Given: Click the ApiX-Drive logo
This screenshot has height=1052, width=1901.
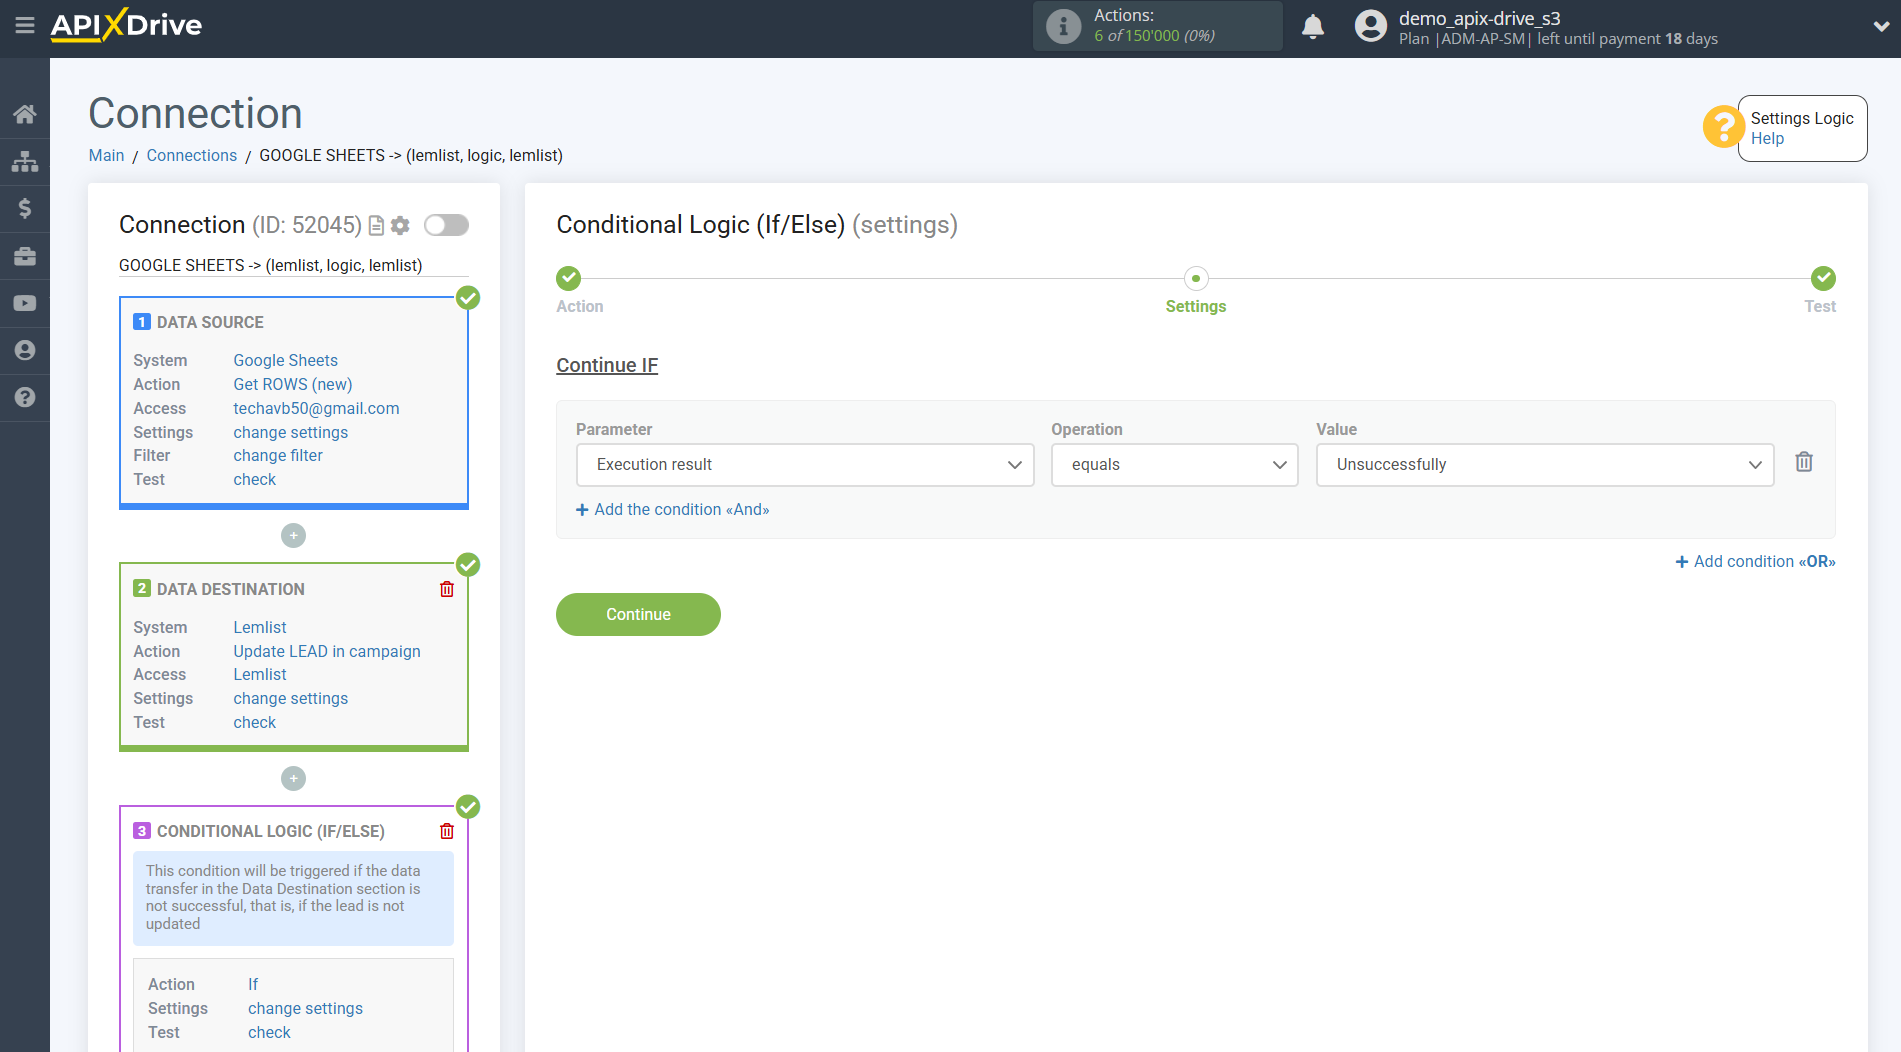Looking at the screenshot, I should tap(126, 25).
